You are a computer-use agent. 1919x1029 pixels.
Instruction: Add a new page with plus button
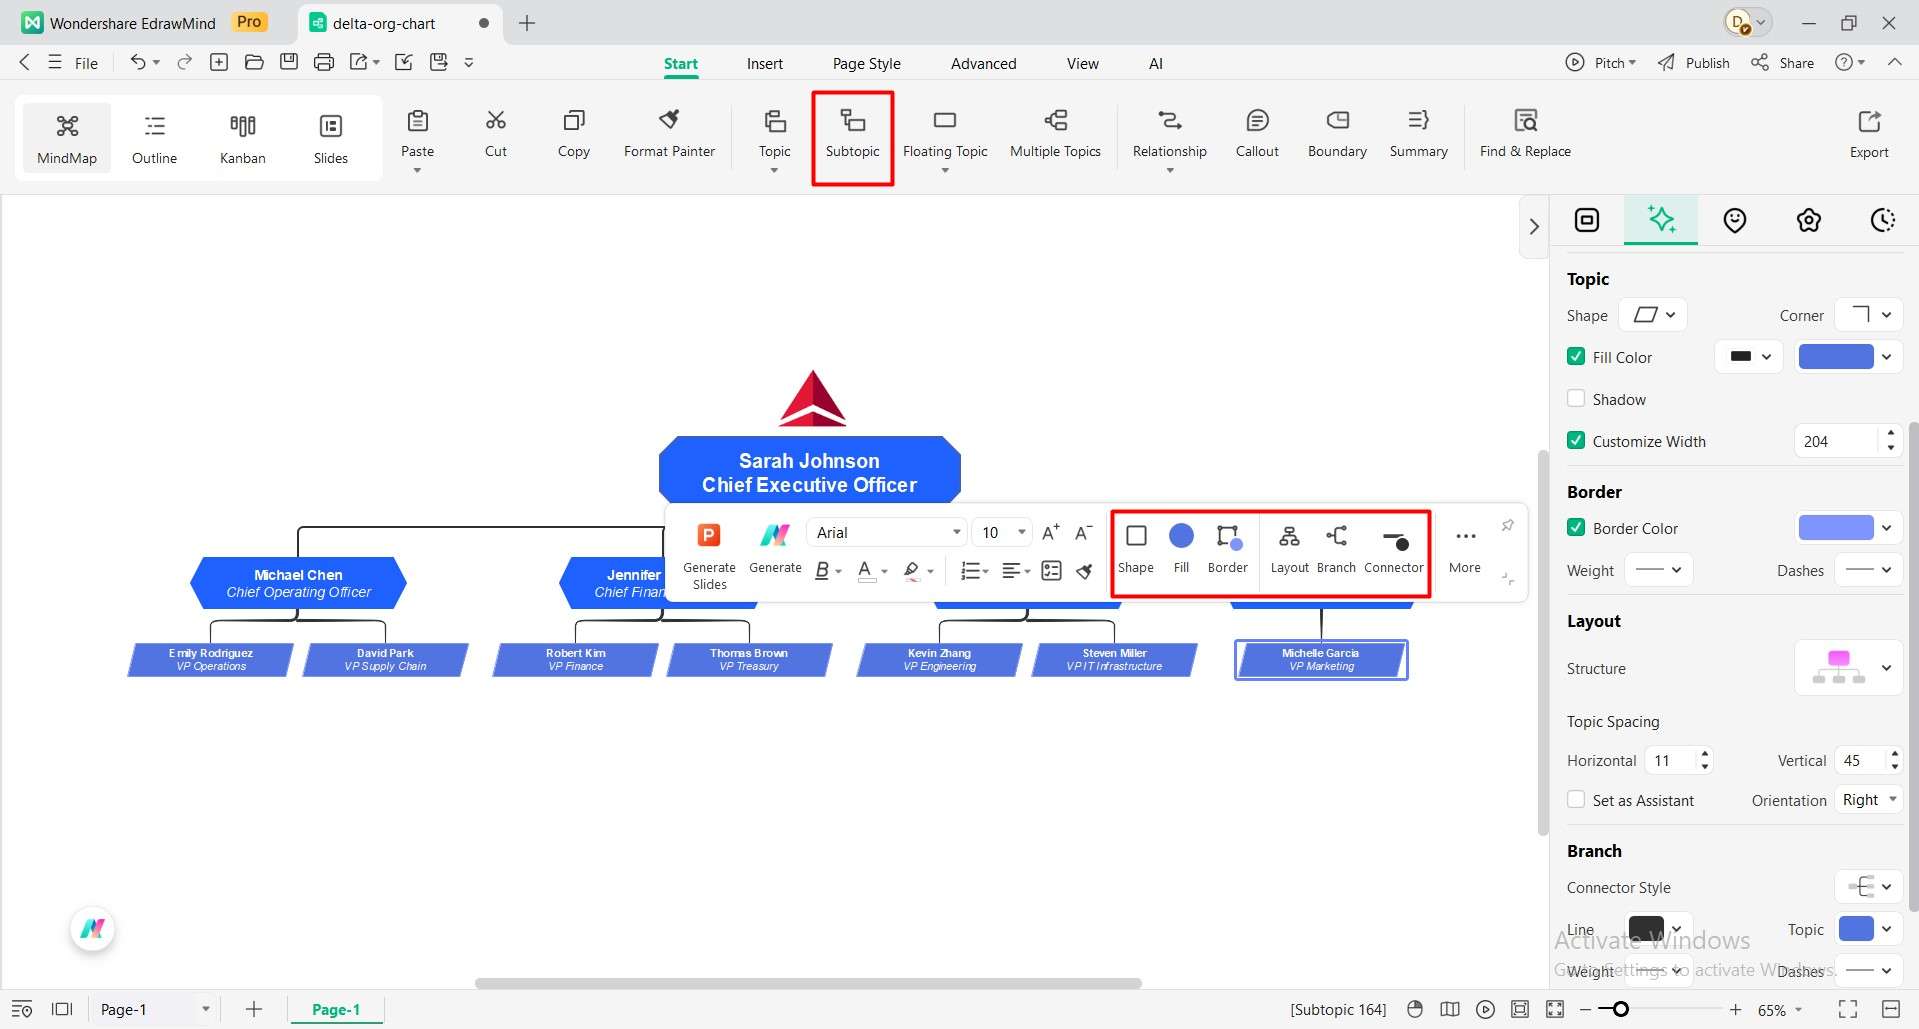254,1010
